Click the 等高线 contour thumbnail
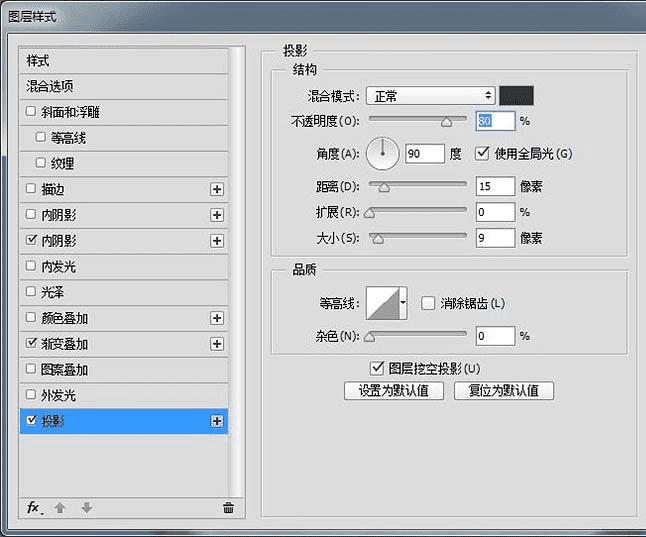646x537 pixels. point(383,303)
